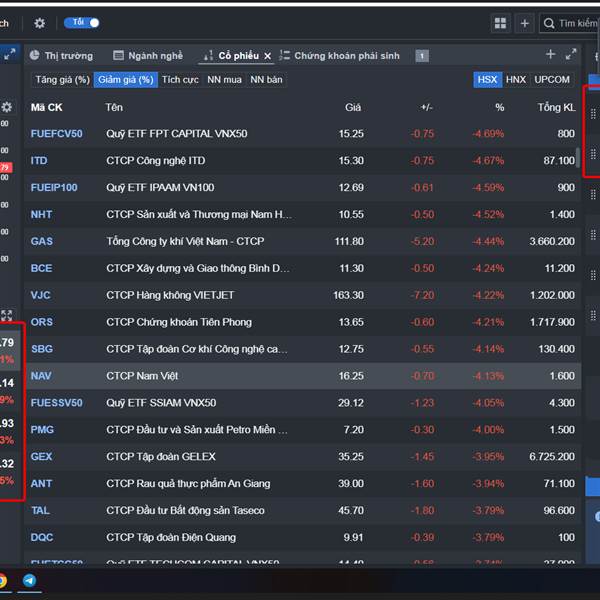Open stock code GAS
The image size is (600, 600).
[x=42, y=241]
